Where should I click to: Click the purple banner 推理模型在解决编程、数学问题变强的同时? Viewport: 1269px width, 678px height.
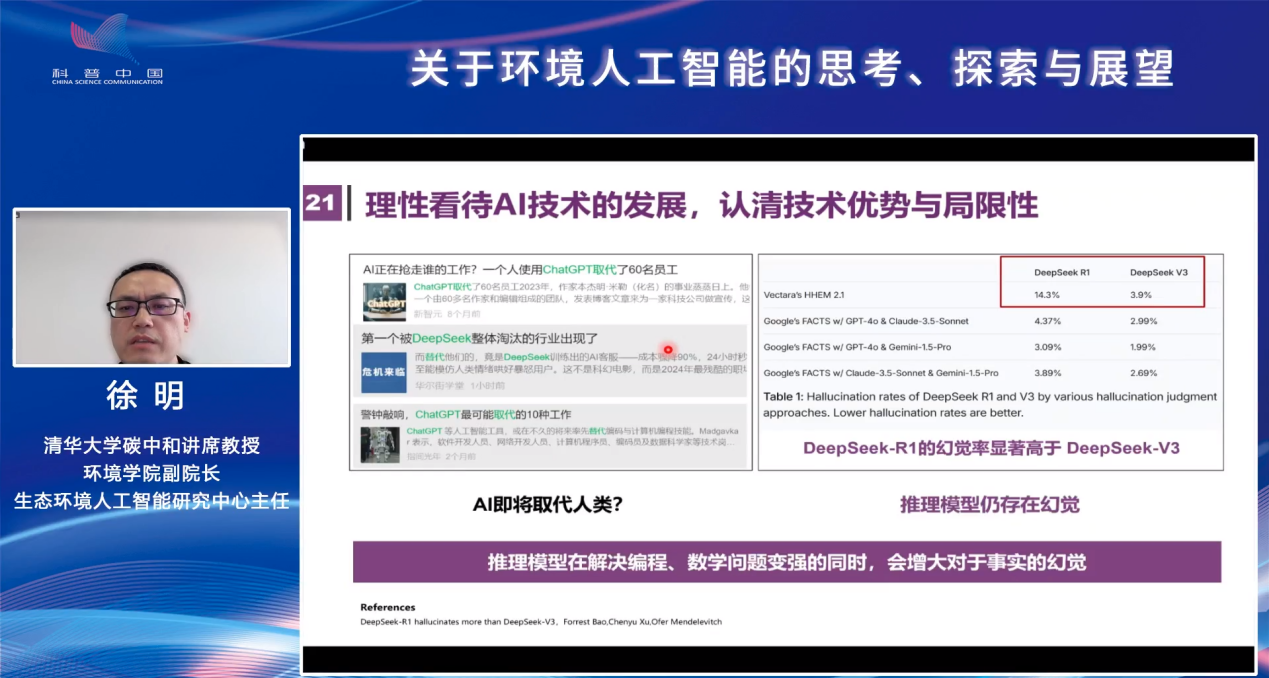[x=787, y=562]
